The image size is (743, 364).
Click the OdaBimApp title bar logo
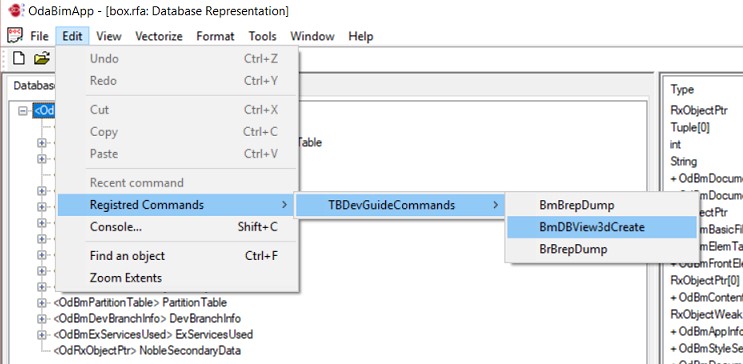tap(16, 10)
